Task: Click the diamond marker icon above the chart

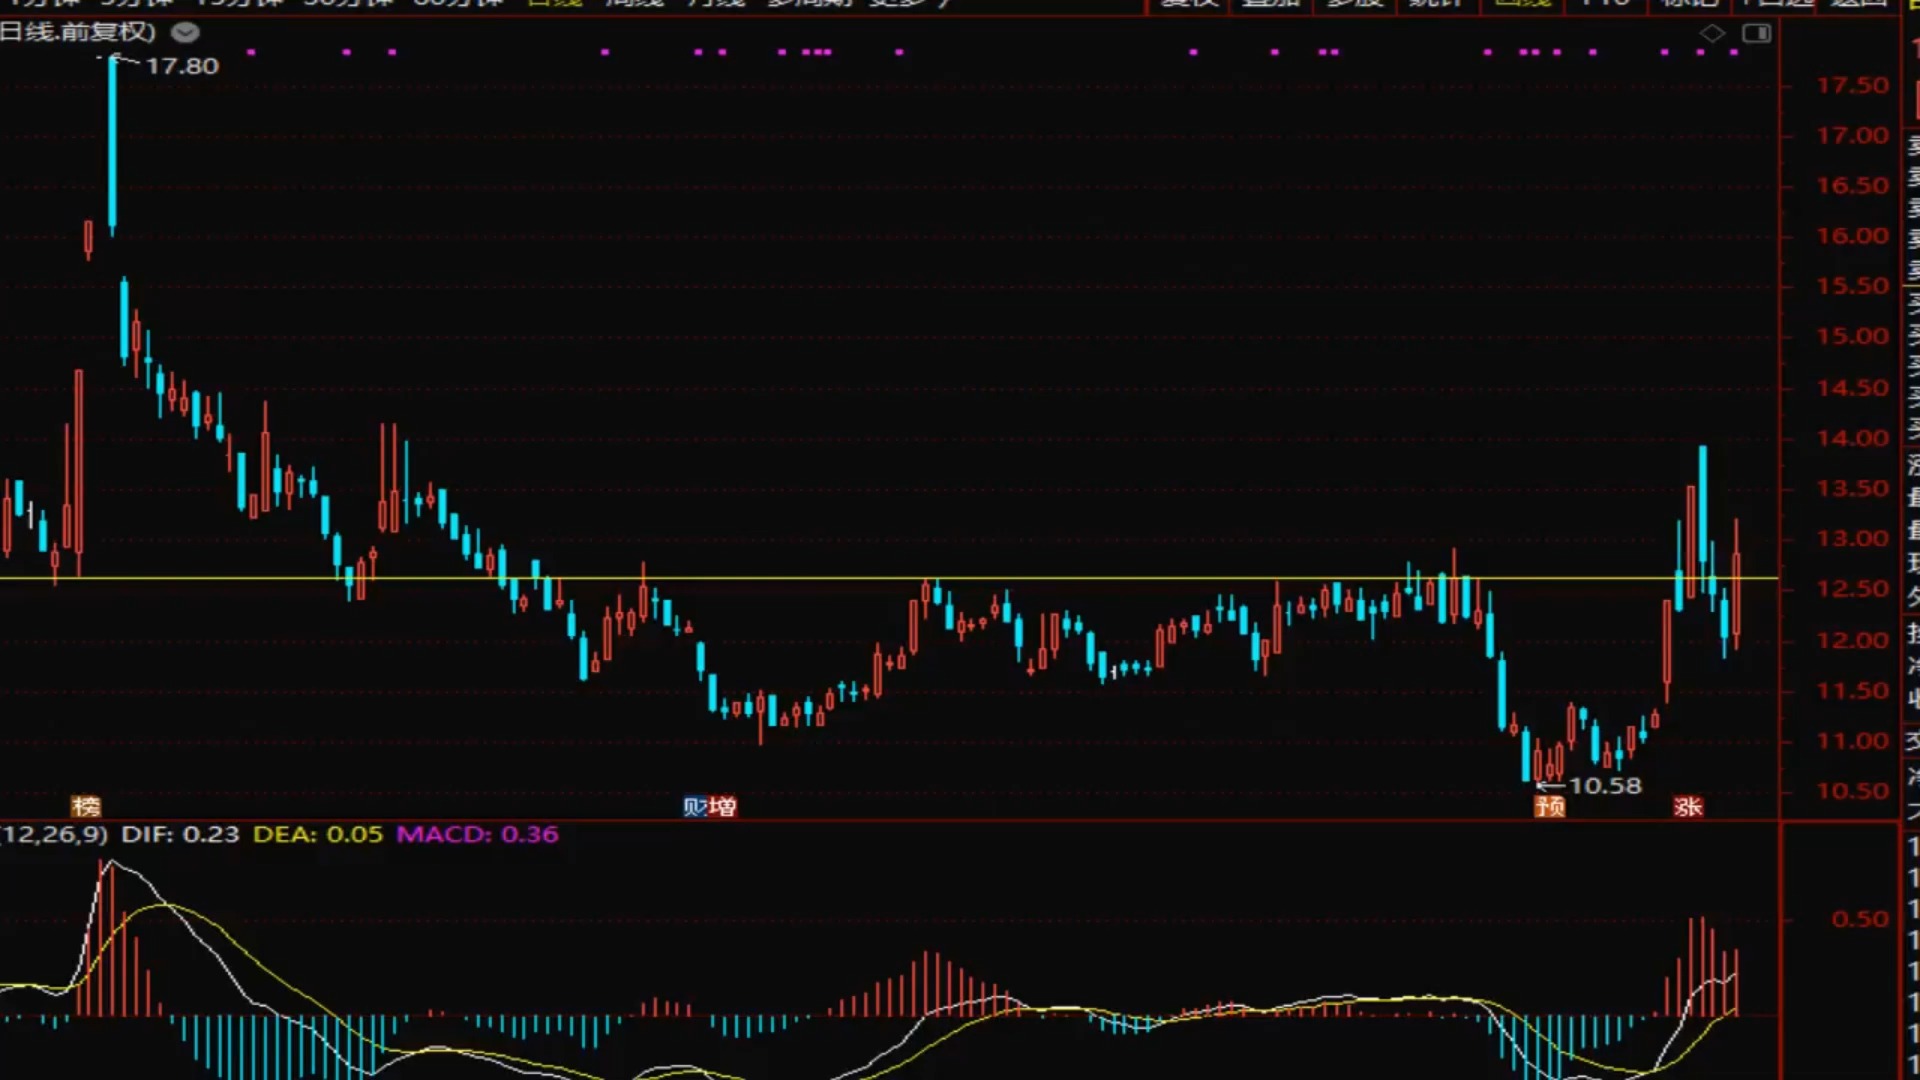Action: [x=1712, y=33]
